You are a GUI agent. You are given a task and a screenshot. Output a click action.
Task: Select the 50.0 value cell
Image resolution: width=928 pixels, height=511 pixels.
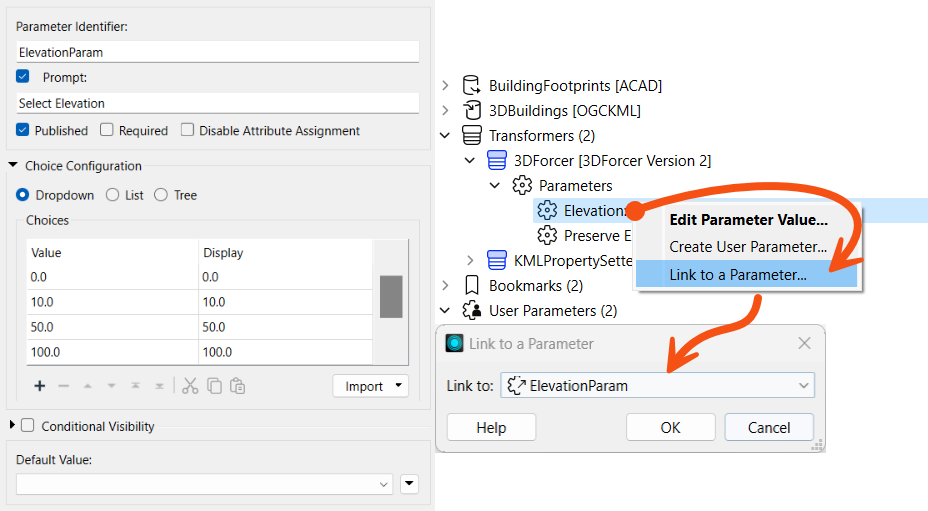112,327
